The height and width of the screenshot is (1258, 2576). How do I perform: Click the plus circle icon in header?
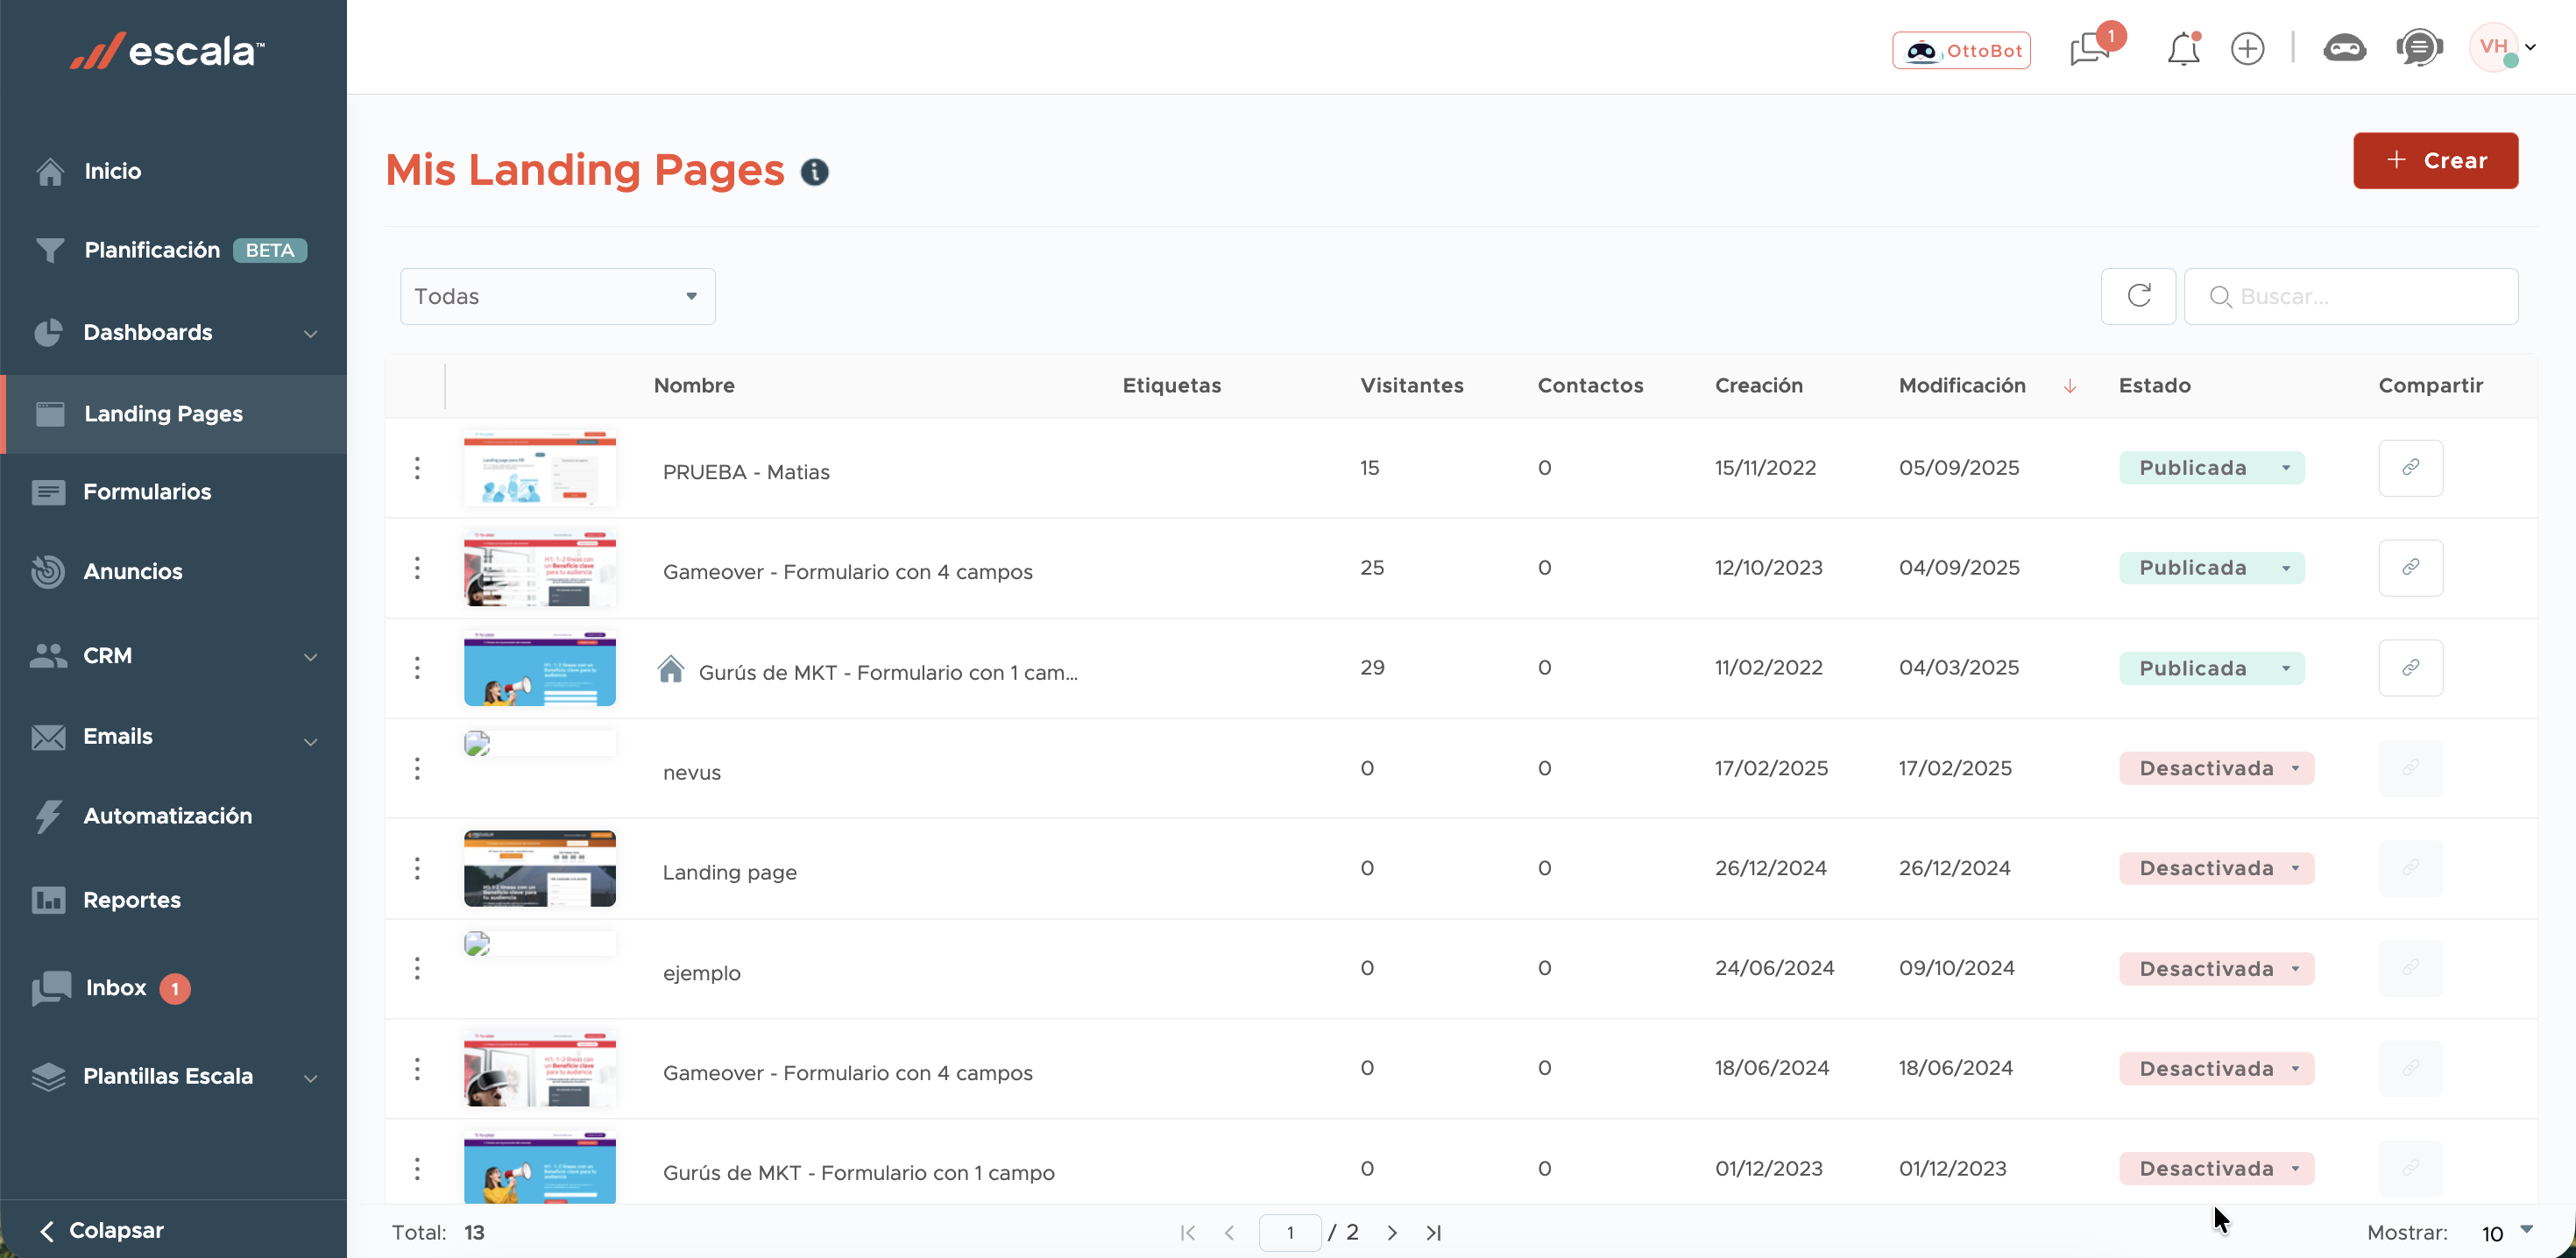coord(2247,49)
